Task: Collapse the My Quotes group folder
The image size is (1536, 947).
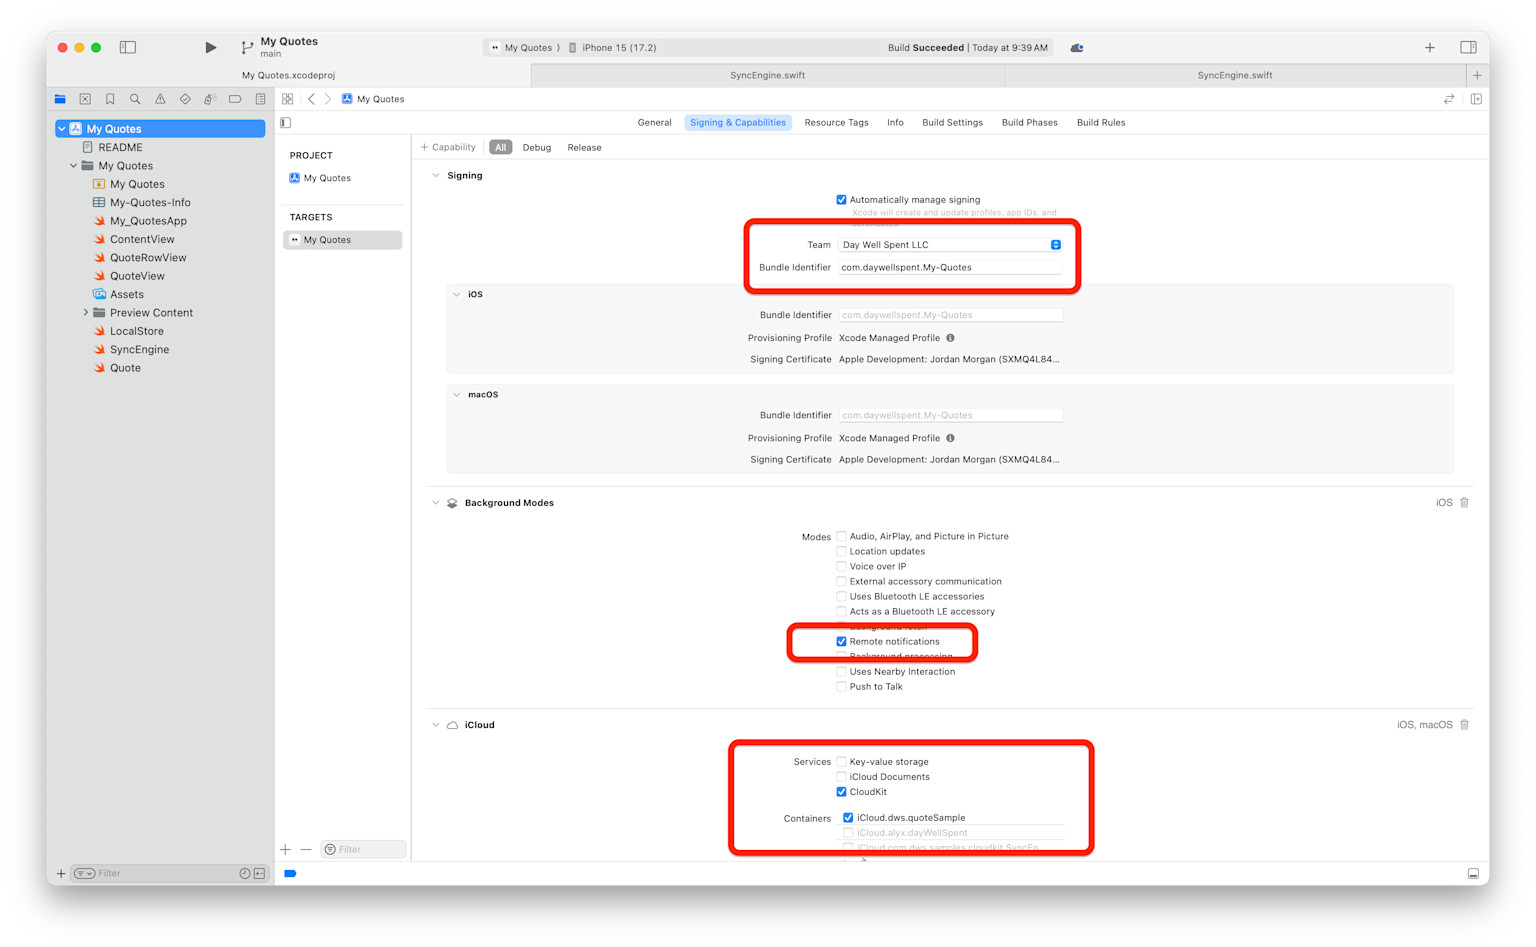Action: tap(73, 166)
